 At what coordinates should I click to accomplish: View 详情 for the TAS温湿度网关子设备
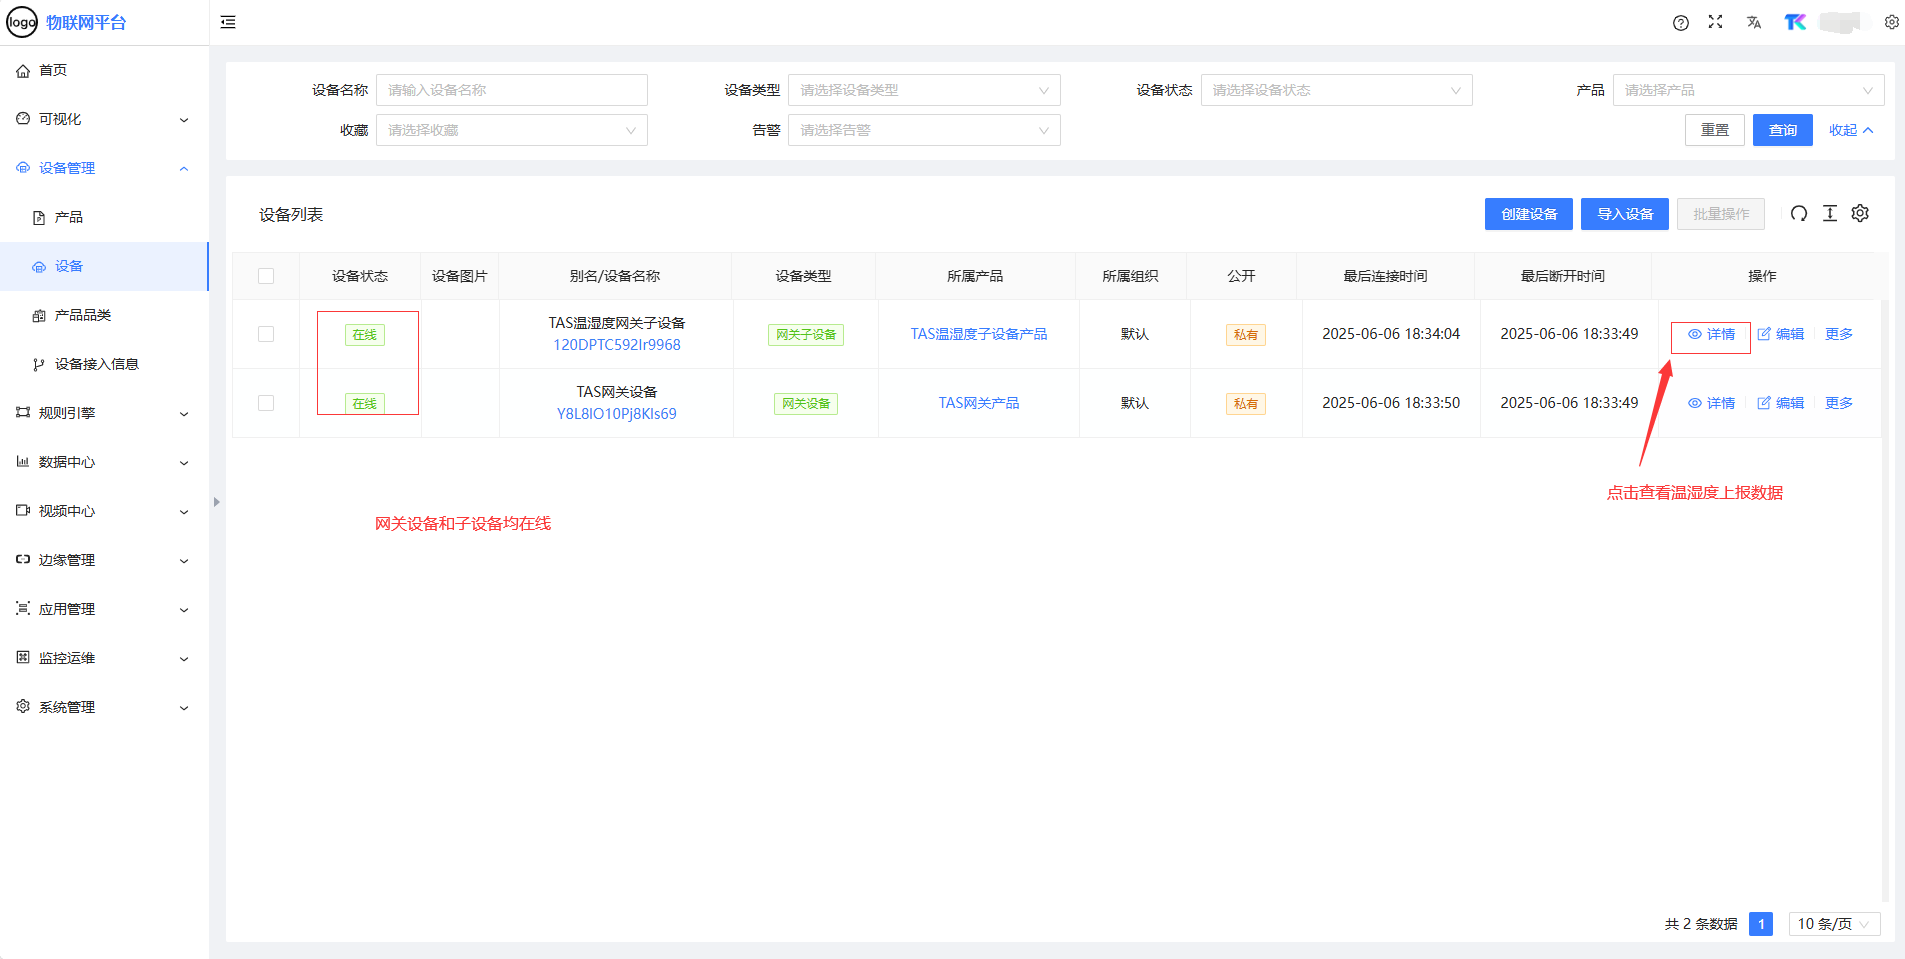pos(1712,334)
